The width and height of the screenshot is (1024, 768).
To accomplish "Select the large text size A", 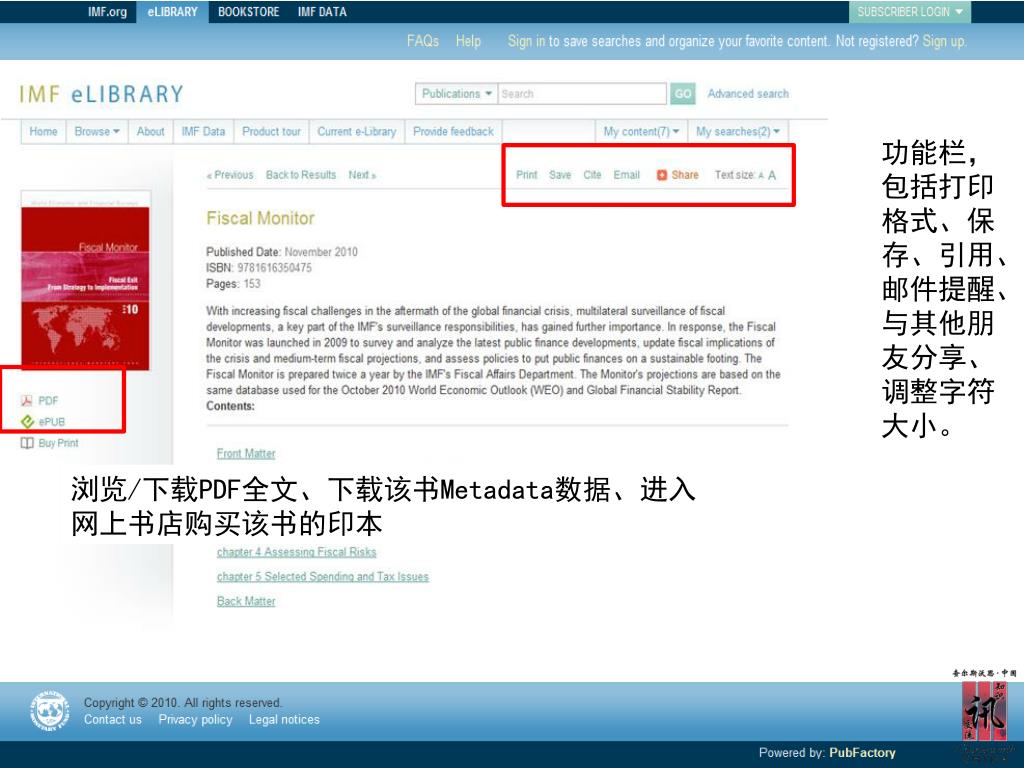I will (772, 175).
